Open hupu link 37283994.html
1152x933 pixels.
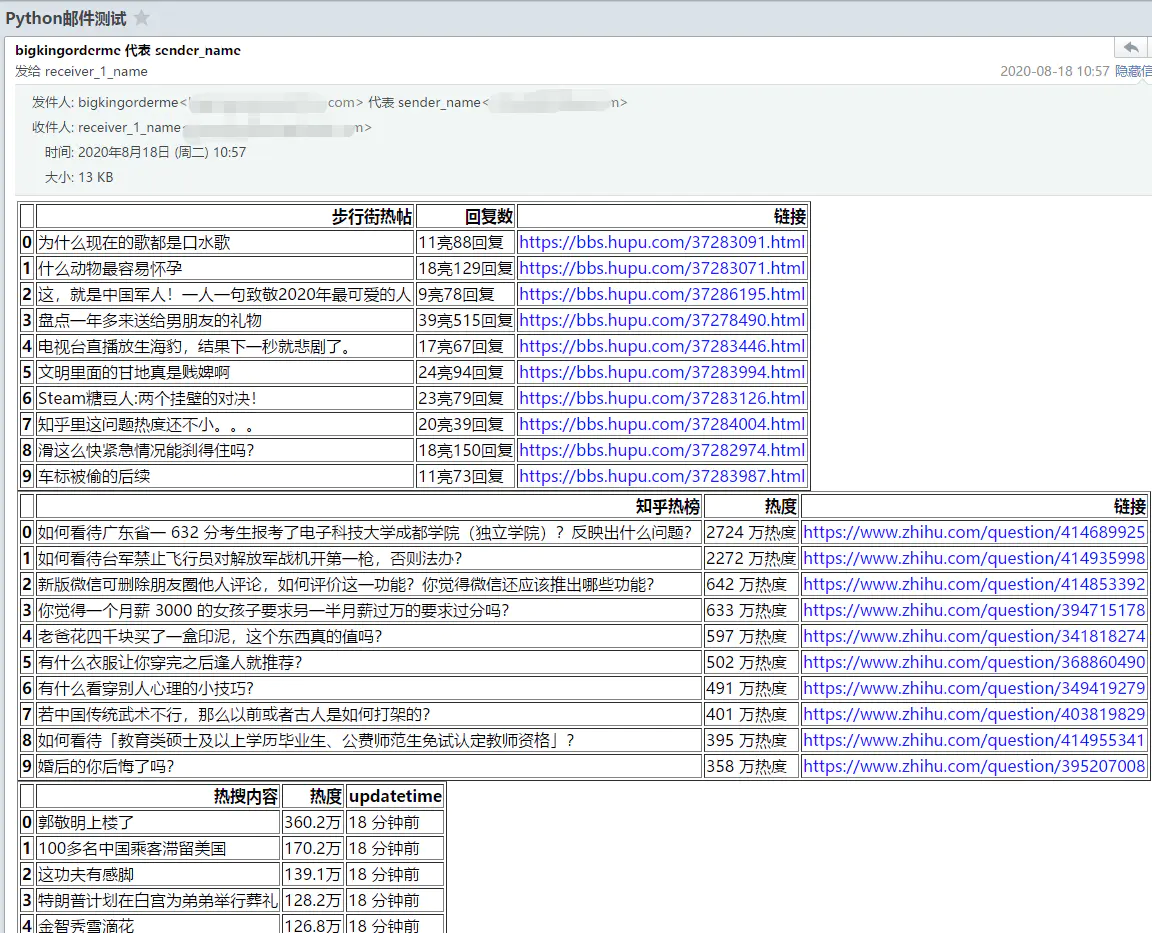click(662, 372)
